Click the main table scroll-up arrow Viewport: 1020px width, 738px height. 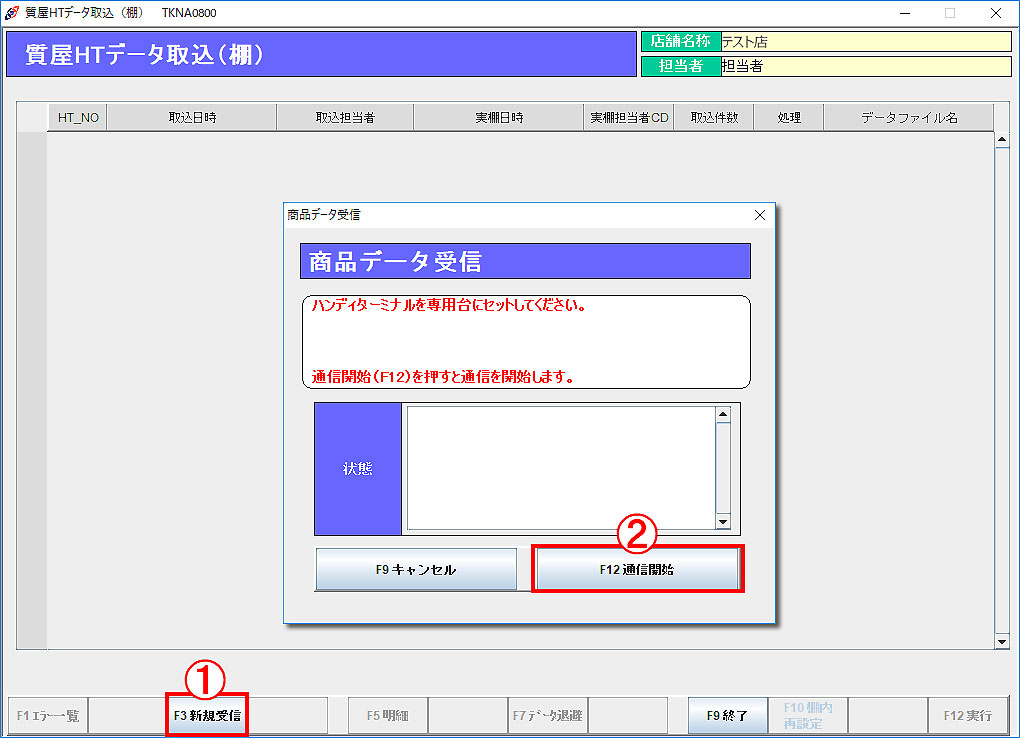tap(1002, 139)
